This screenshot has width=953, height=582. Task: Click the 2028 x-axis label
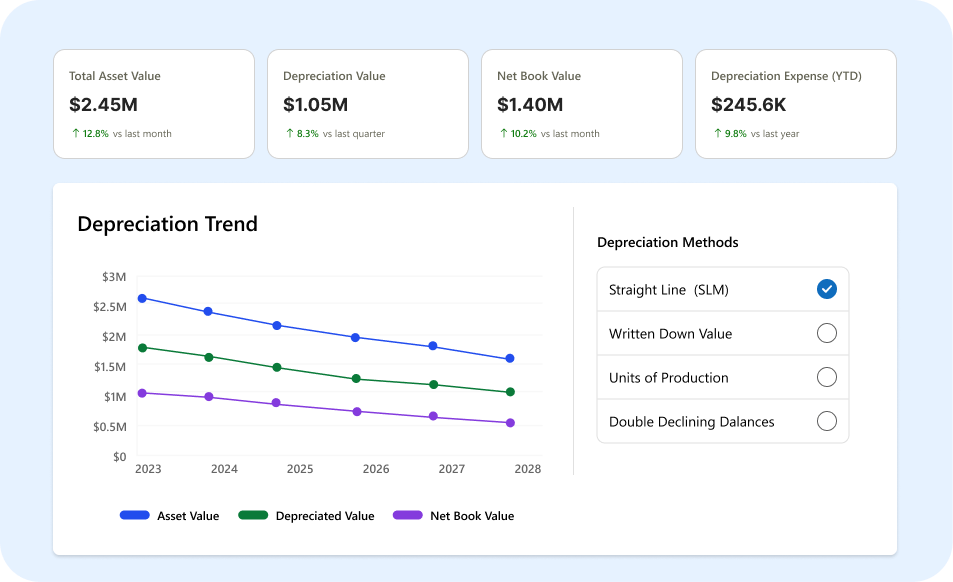528,469
